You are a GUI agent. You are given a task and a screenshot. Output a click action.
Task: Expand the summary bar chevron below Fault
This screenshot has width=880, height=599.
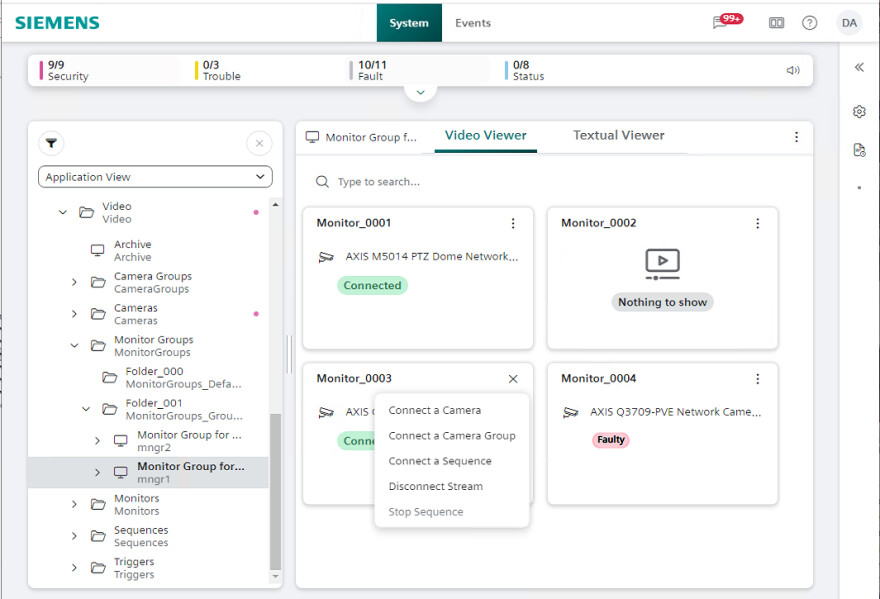pyautogui.click(x=420, y=92)
